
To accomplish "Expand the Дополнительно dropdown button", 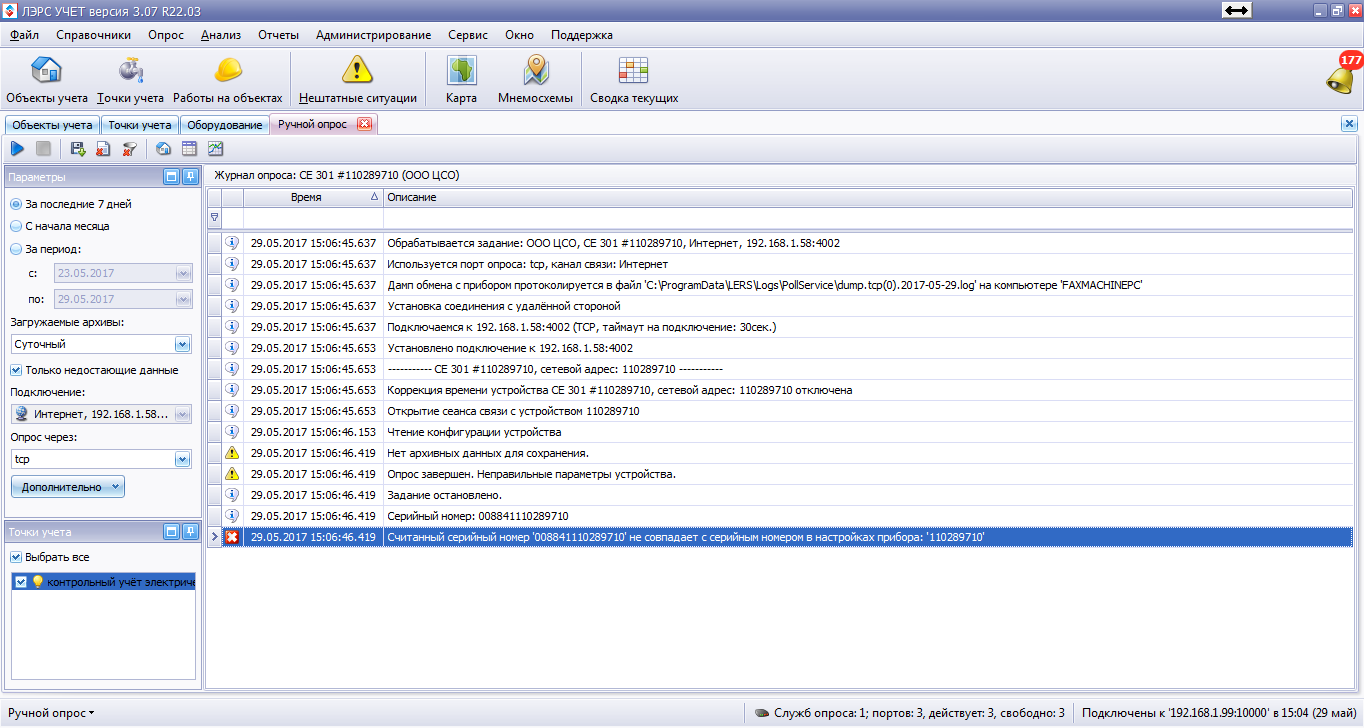I will click(x=67, y=487).
